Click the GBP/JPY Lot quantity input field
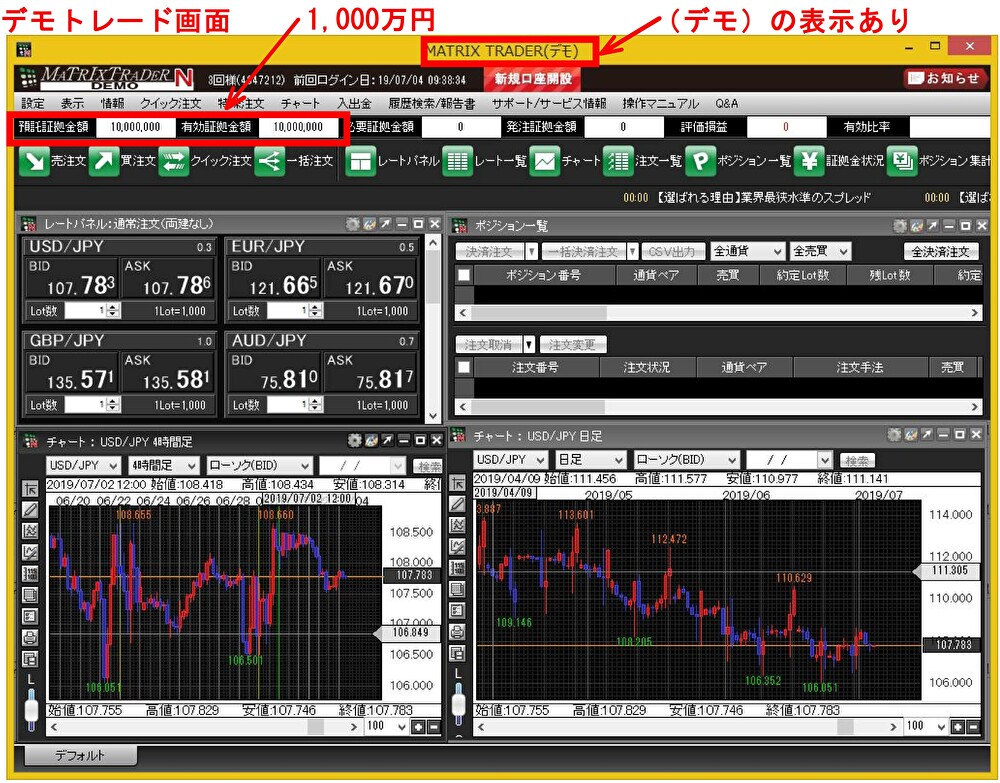The image size is (1000, 783). (85, 405)
